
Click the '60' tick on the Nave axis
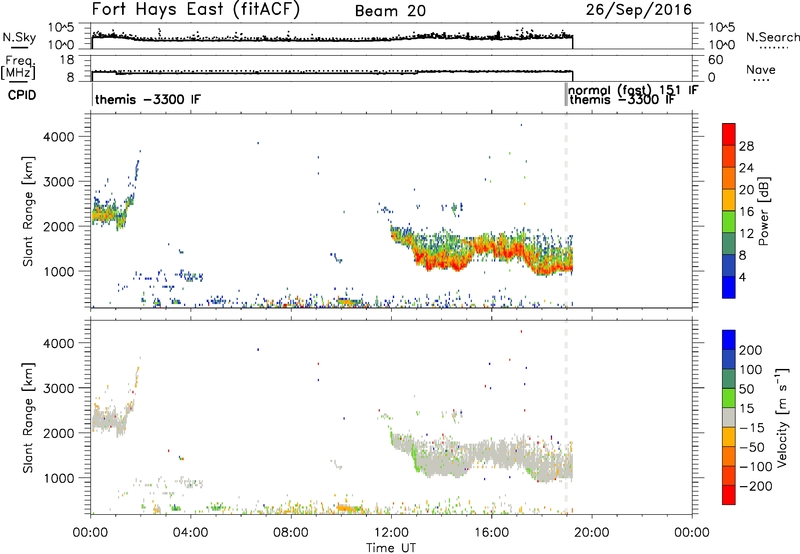[715, 60]
